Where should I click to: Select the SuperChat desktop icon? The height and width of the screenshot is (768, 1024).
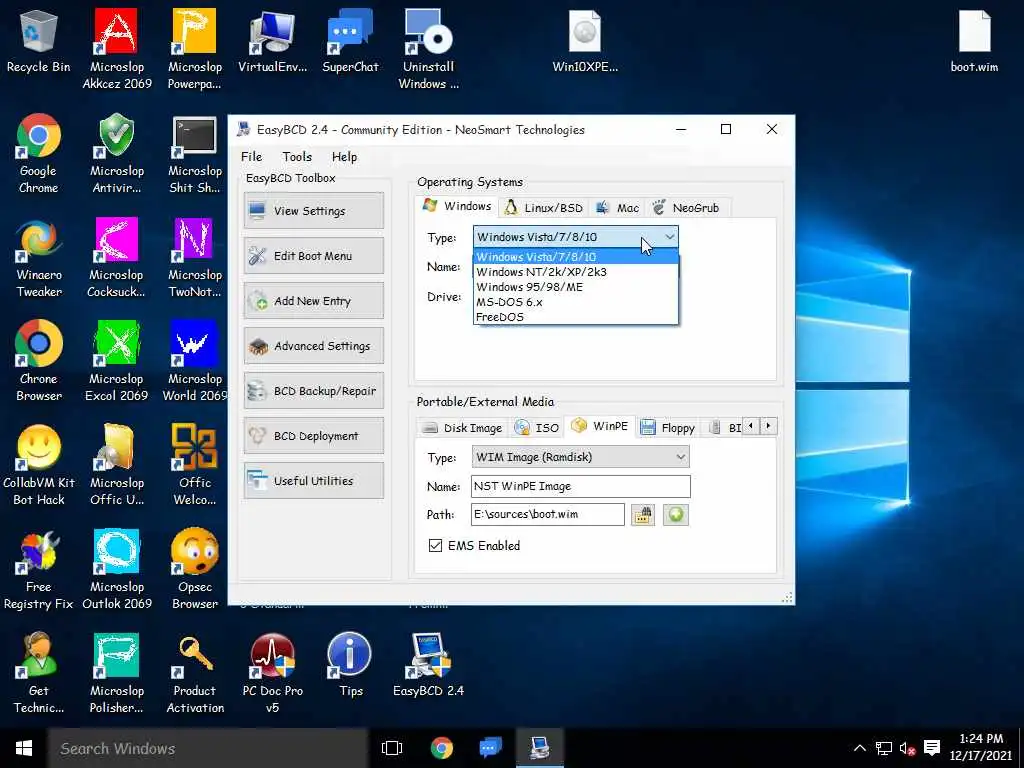point(350,40)
